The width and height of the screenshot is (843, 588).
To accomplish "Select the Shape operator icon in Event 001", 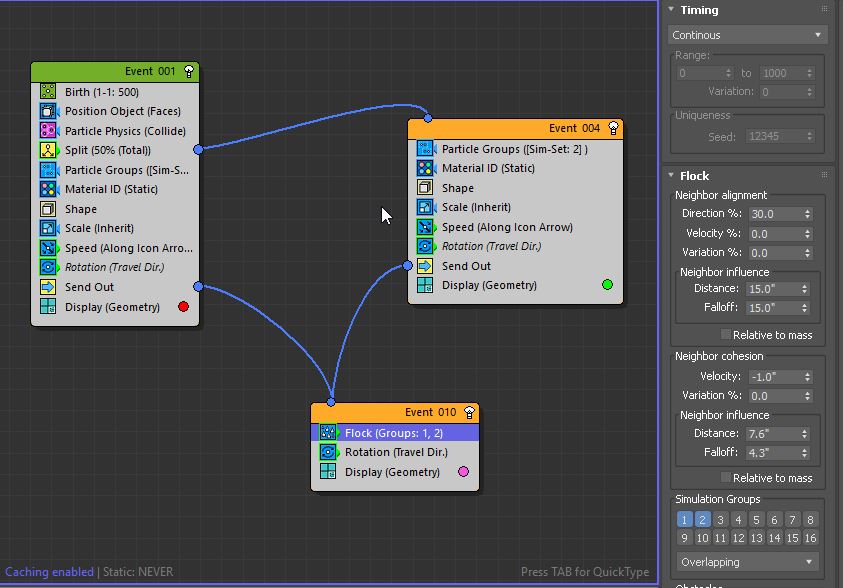I will [x=48, y=209].
